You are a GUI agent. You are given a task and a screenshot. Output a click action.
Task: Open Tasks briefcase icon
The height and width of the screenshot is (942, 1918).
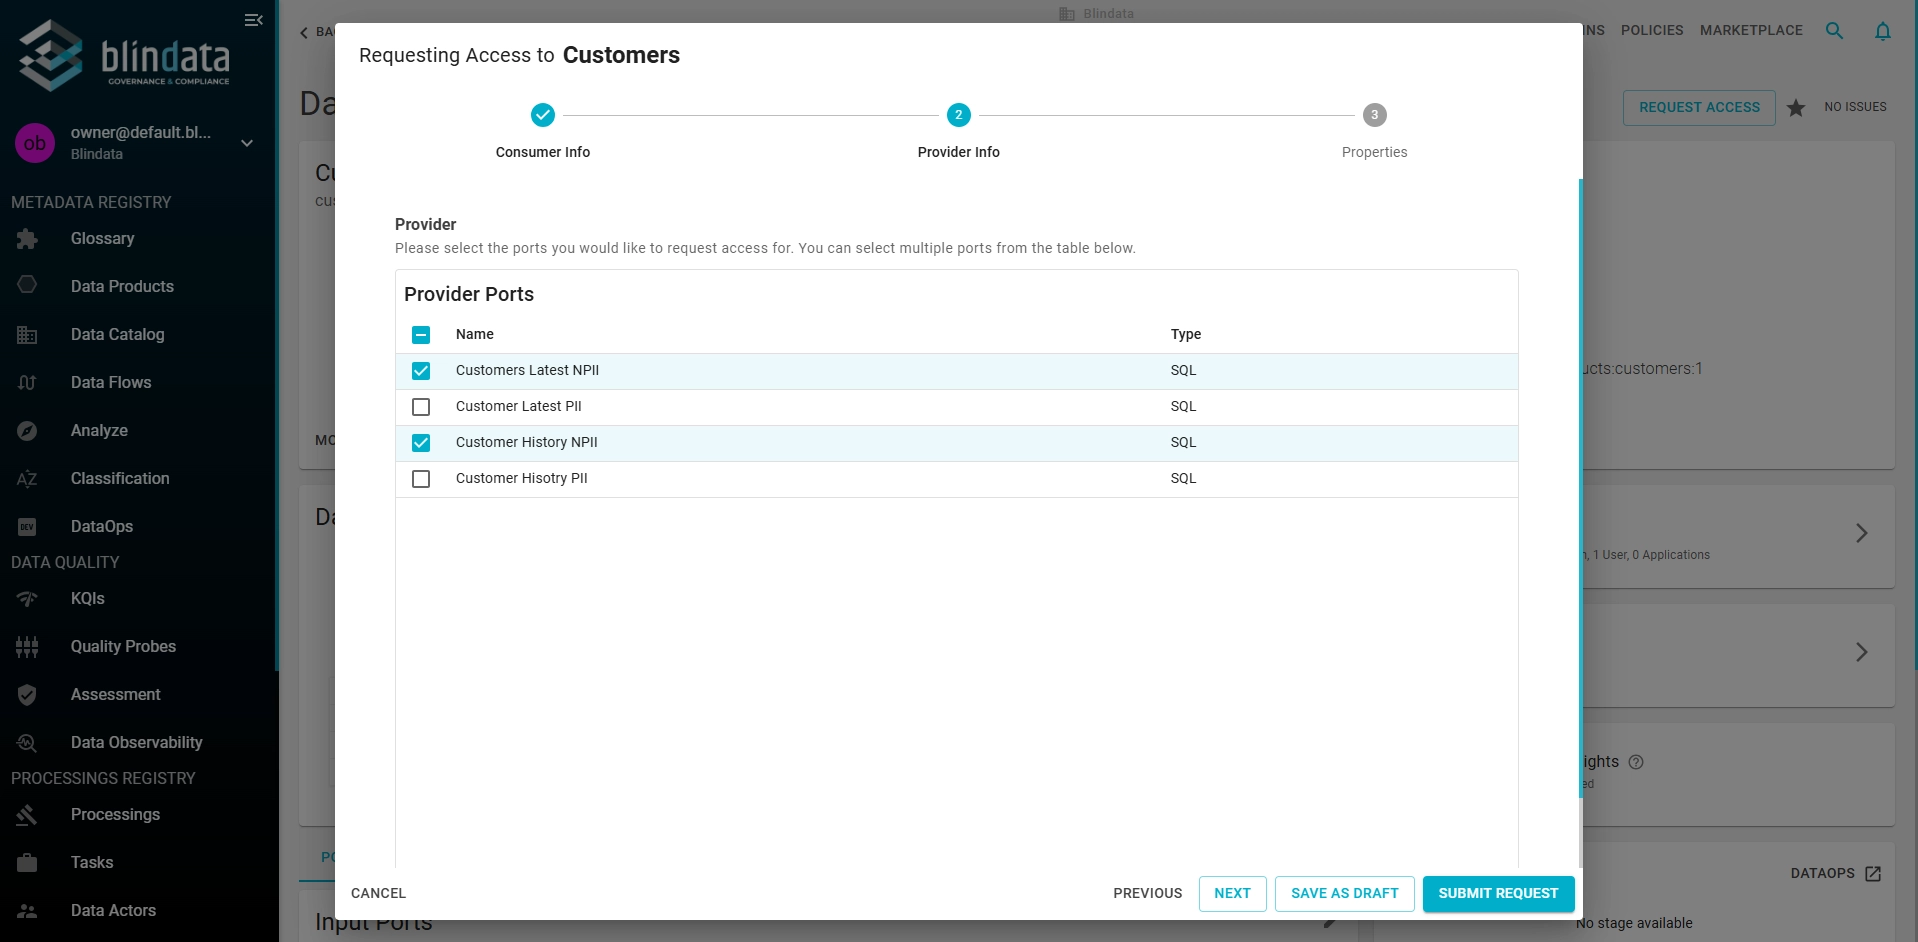(x=27, y=863)
